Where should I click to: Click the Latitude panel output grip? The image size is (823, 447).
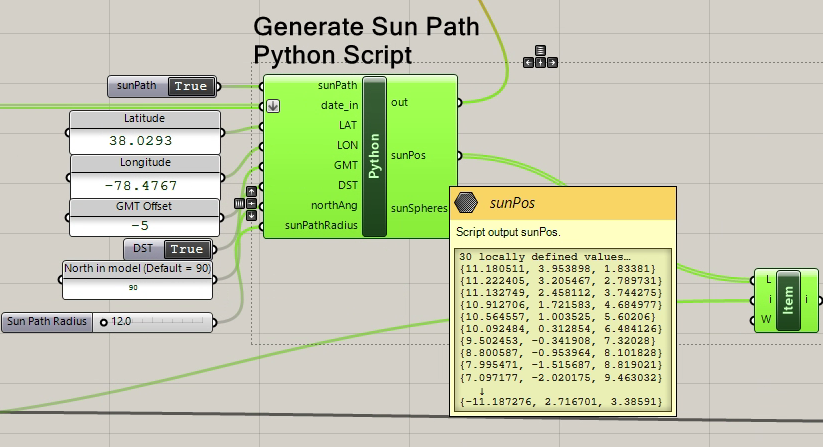pyautogui.click(x=223, y=133)
